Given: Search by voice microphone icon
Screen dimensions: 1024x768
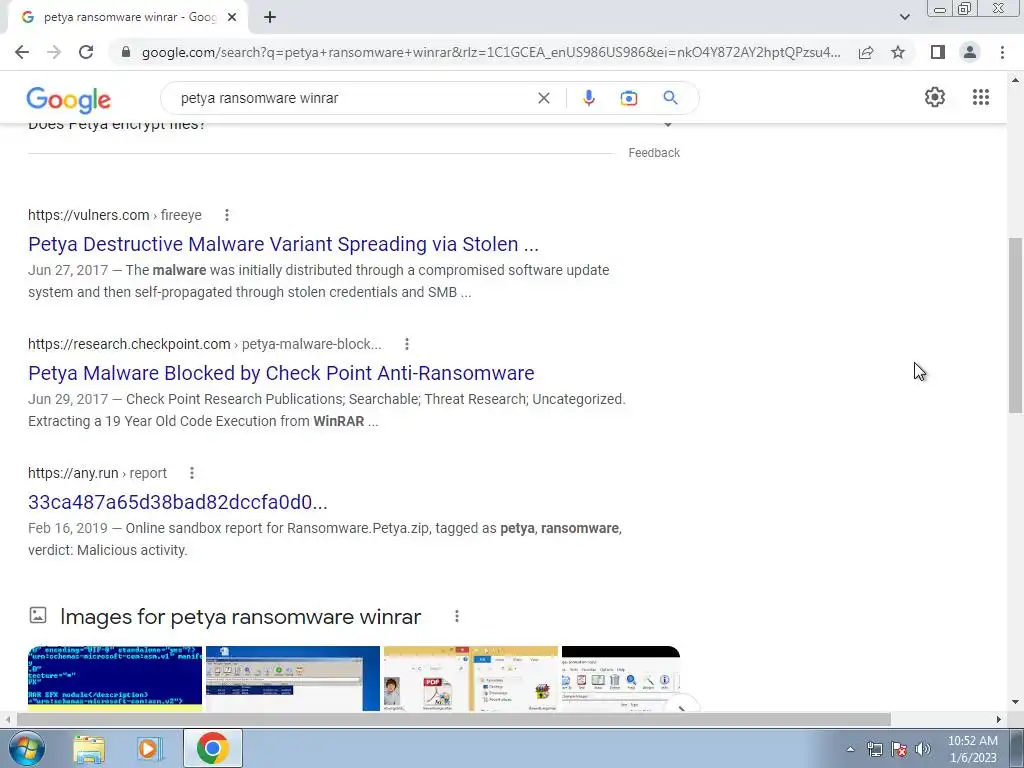Looking at the screenshot, I should [x=588, y=98].
